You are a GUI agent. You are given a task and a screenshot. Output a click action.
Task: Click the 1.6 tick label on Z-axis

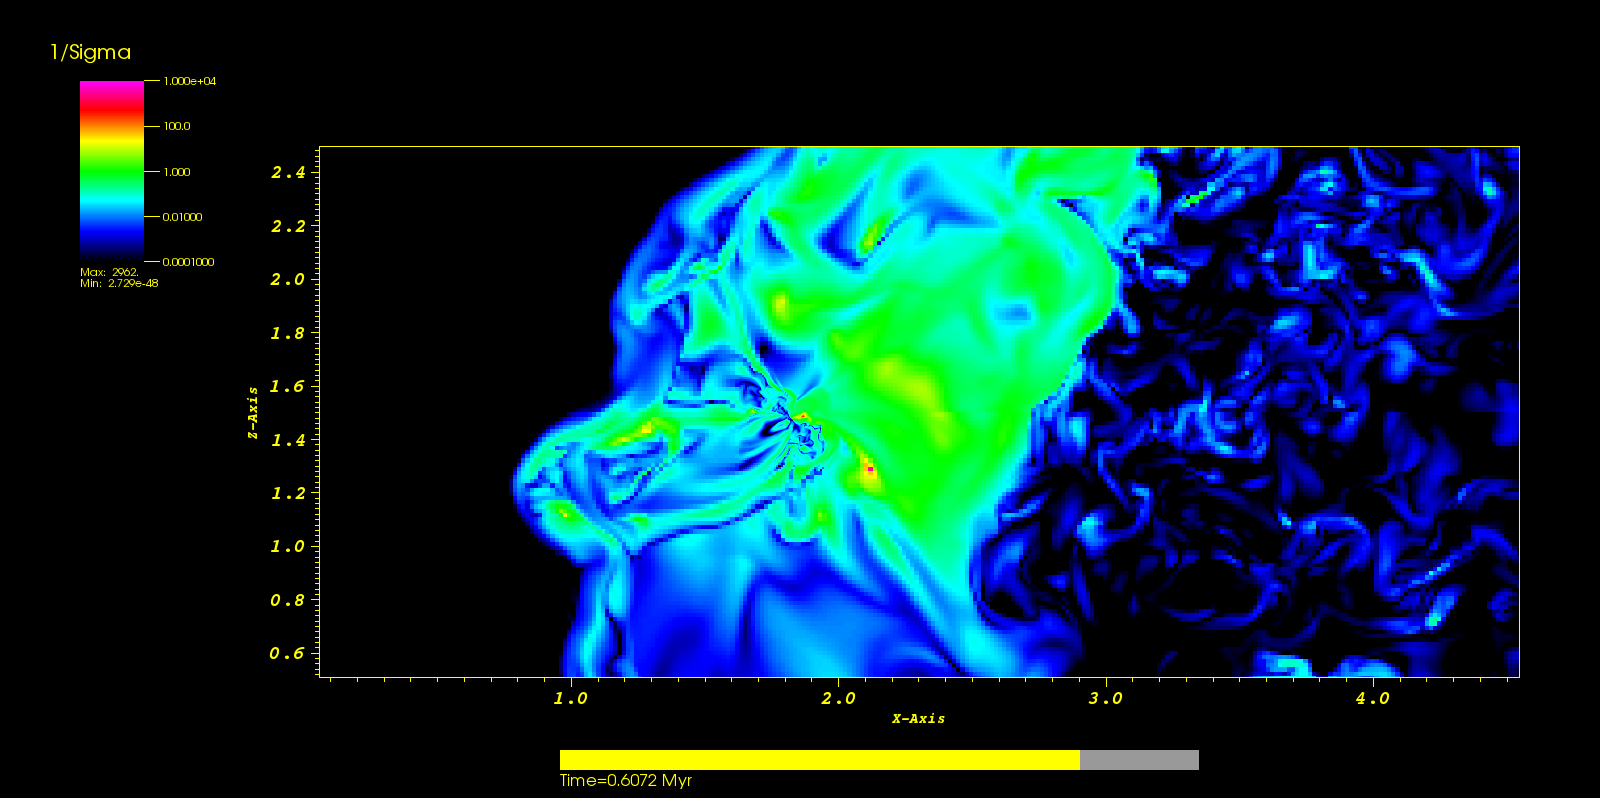tap(287, 386)
